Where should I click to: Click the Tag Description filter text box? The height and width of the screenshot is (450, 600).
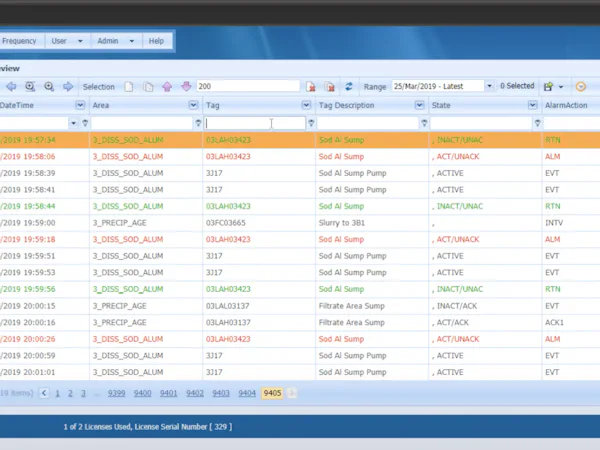(x=368, y=123)
